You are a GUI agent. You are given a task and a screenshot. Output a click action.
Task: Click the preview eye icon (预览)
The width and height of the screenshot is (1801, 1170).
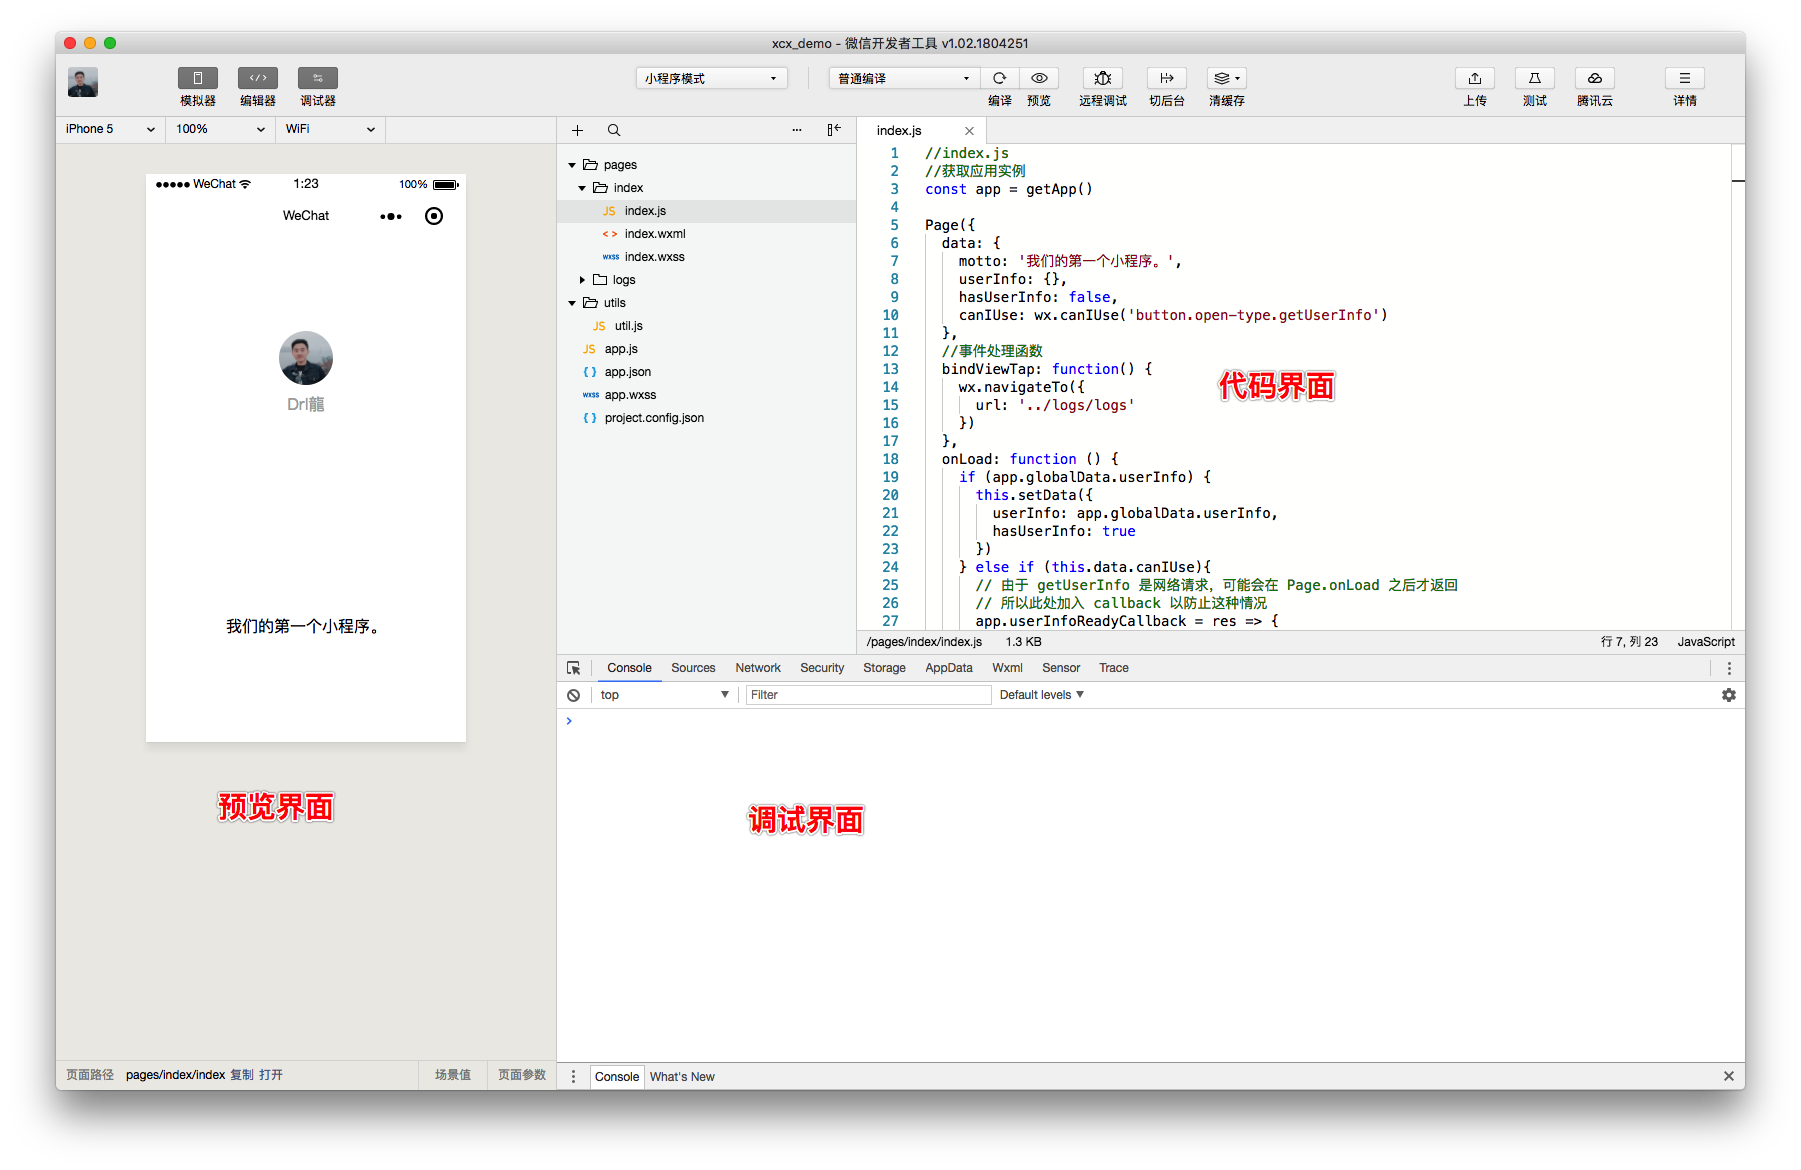coord(1039,78)
